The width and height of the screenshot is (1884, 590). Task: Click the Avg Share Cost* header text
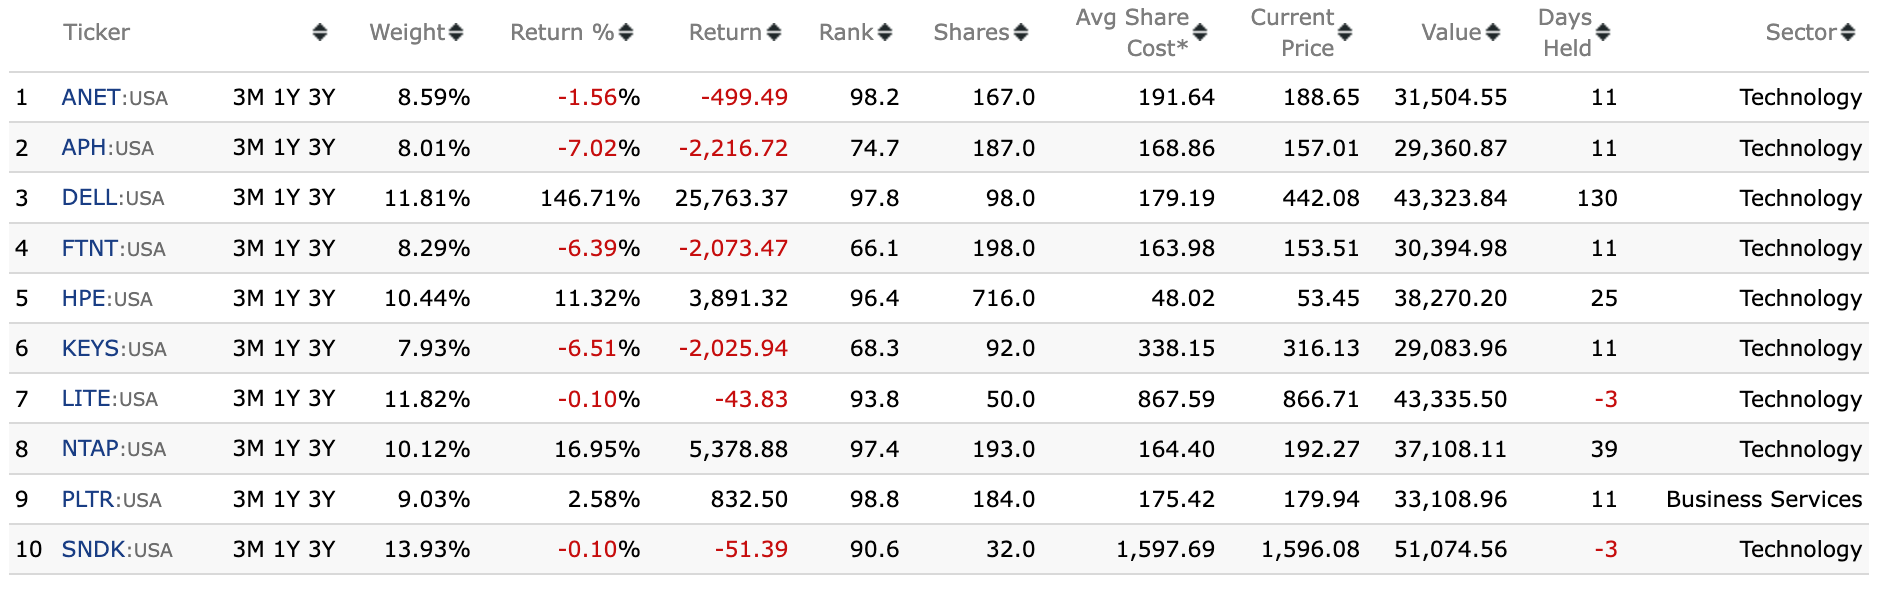pos(1132,32)
